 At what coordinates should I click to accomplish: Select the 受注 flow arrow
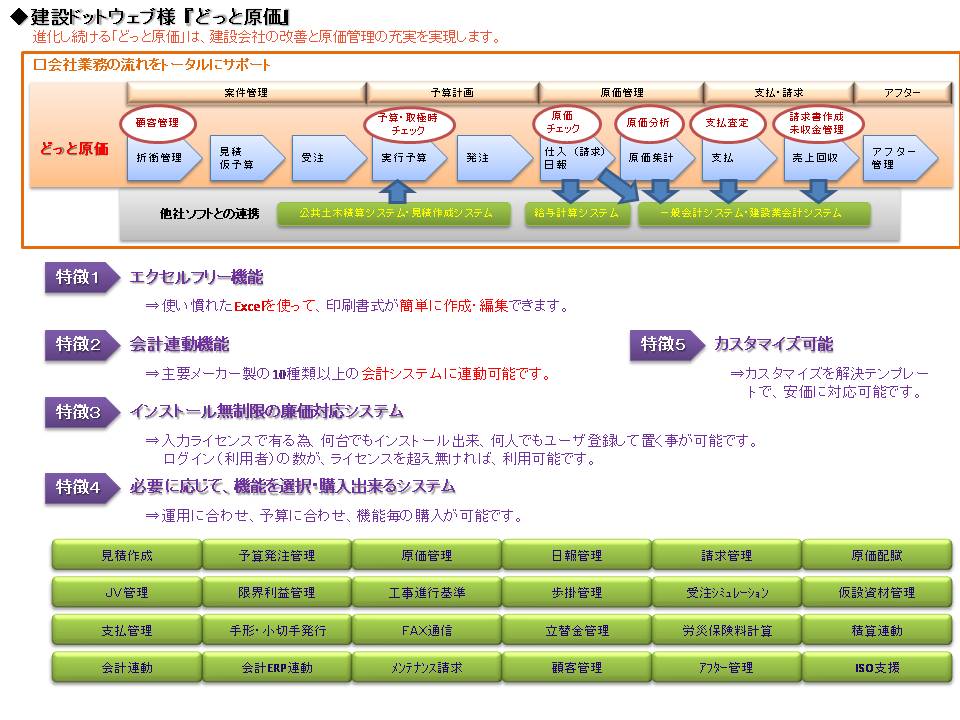point(329,158)
